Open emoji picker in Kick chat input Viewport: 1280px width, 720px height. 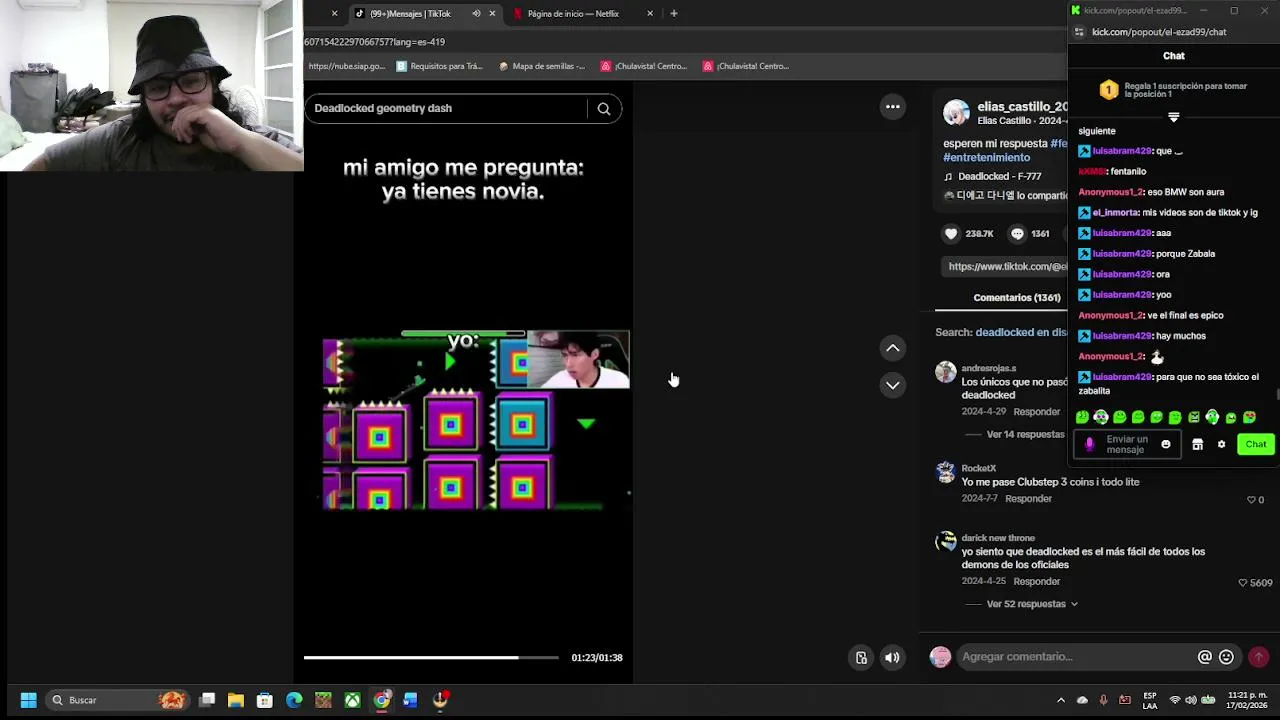(1165, 445)
